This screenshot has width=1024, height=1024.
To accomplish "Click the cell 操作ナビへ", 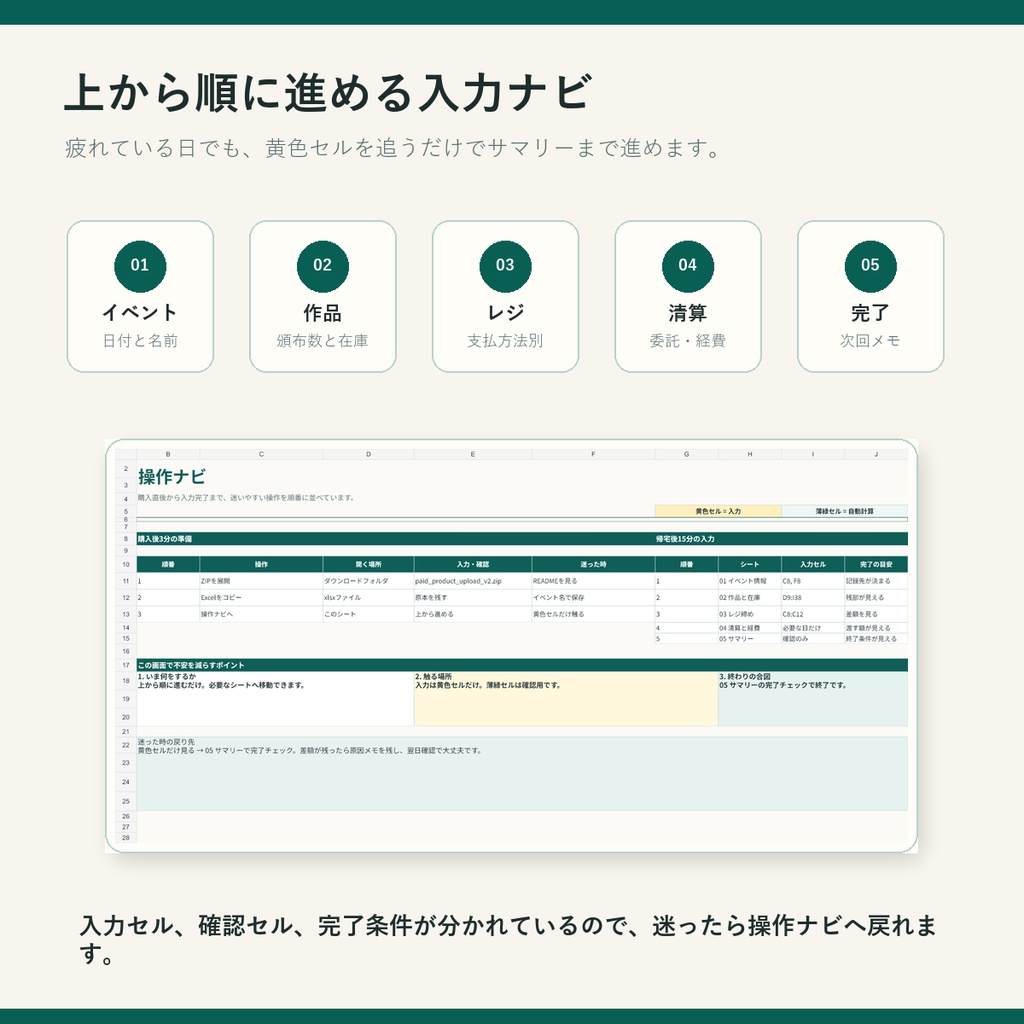I will (x=261, y=614).
